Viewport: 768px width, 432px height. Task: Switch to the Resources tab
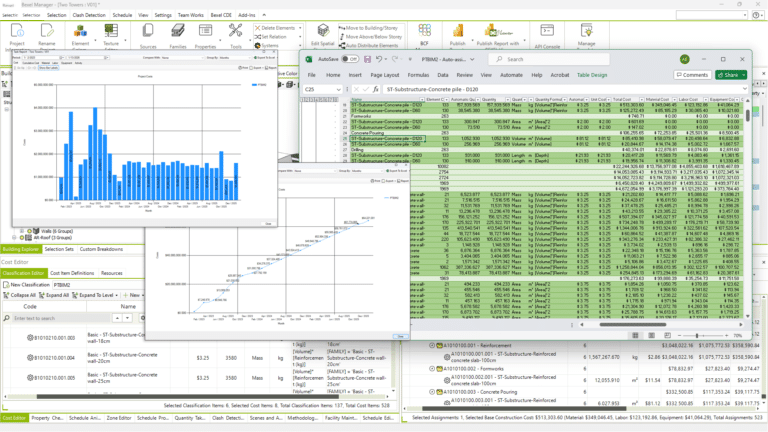coord(112,273)
